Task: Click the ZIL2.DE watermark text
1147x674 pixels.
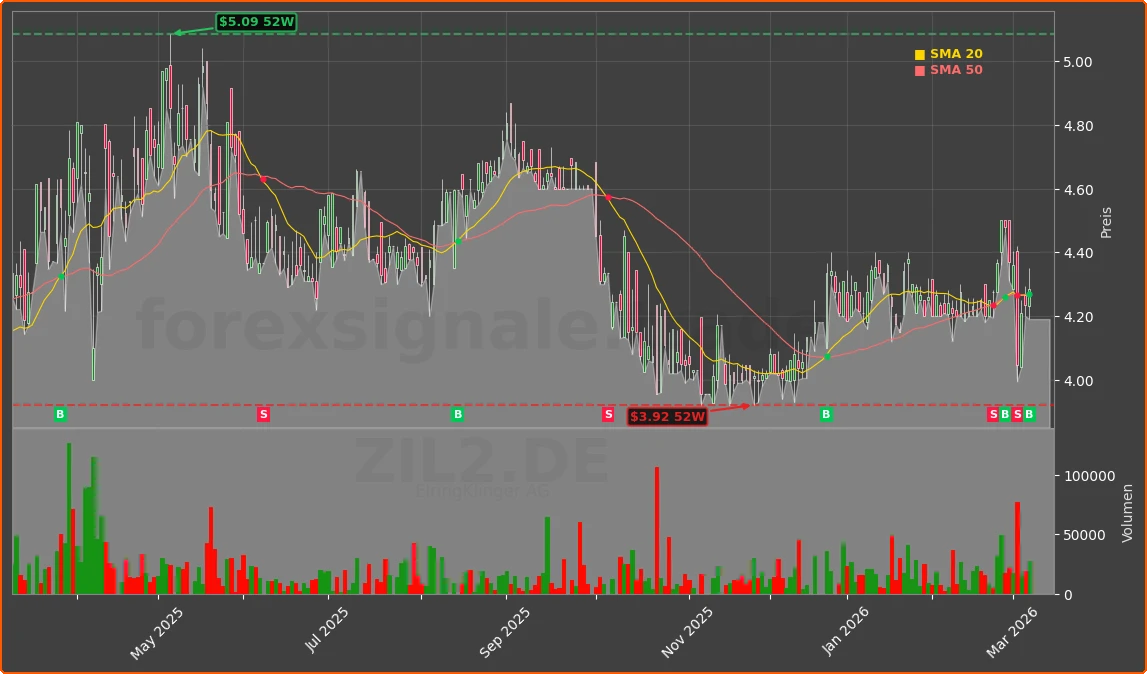Action: tap(483, 461)
